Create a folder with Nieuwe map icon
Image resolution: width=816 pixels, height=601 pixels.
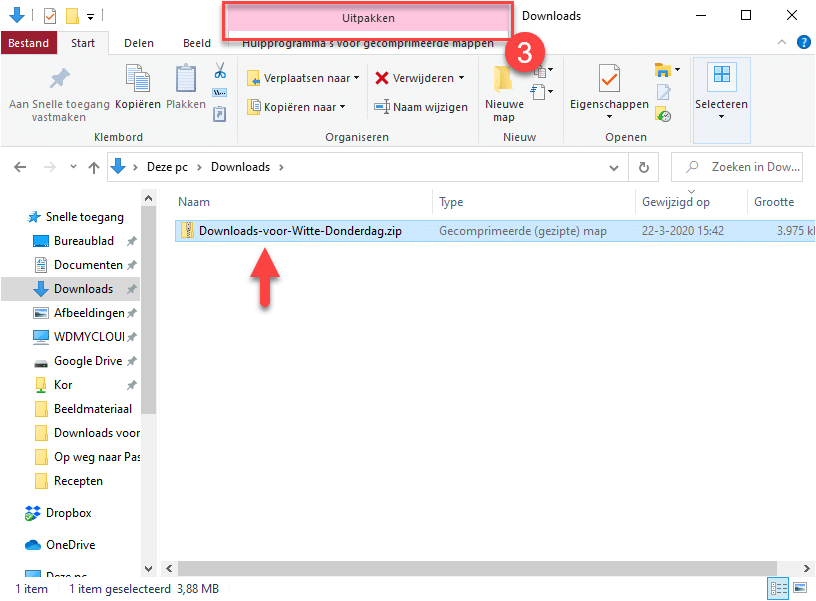tap(504, 90)
